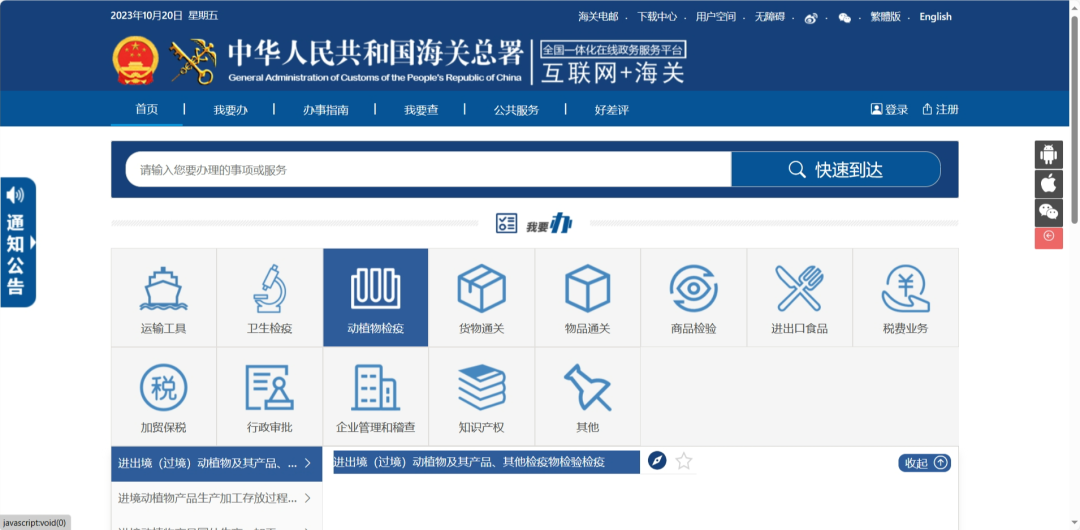Go to the 办事指南 menu tab
The width and height of the screenshot is (1080, 530).
(x=326, y=110)
